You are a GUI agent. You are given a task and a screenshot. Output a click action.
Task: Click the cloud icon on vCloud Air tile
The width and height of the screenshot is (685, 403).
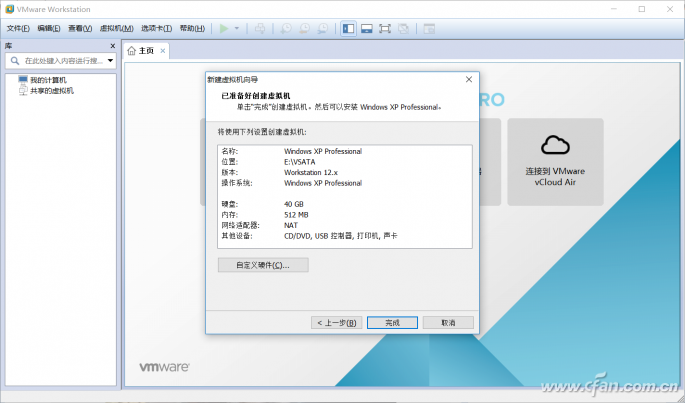(555, 145)
